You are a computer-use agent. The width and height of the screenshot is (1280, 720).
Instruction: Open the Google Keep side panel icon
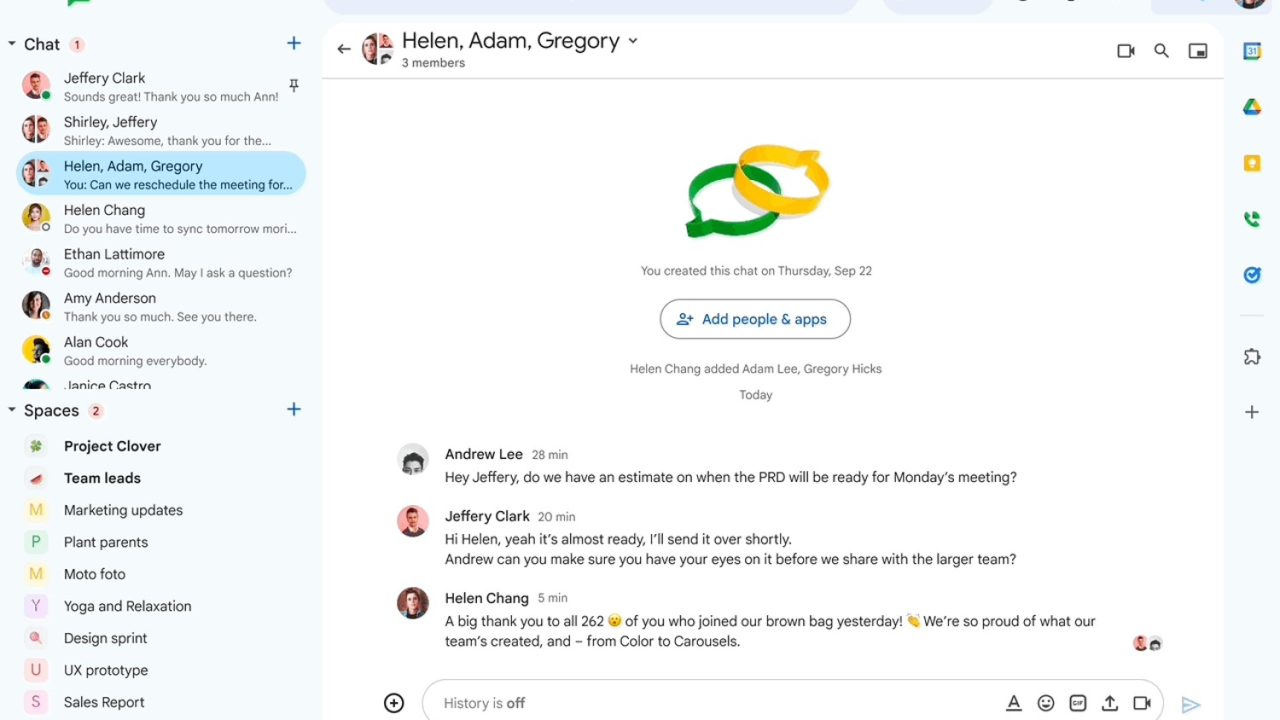(x=1252, y=163)
